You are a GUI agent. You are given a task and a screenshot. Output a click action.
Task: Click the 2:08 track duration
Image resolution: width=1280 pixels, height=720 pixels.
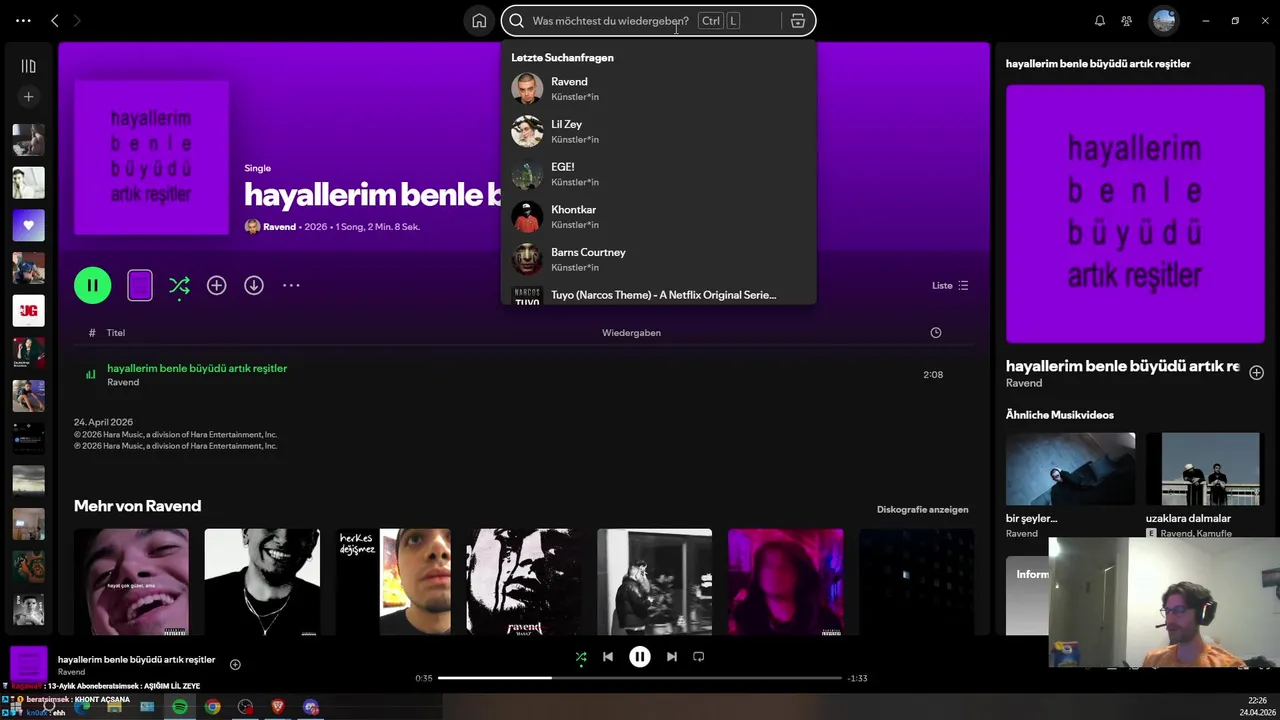933,375
